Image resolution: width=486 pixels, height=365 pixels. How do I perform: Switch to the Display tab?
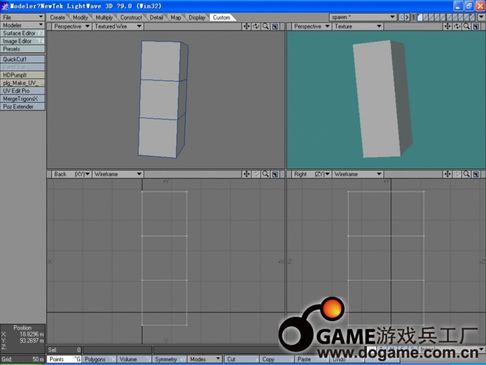coord(197,17)
